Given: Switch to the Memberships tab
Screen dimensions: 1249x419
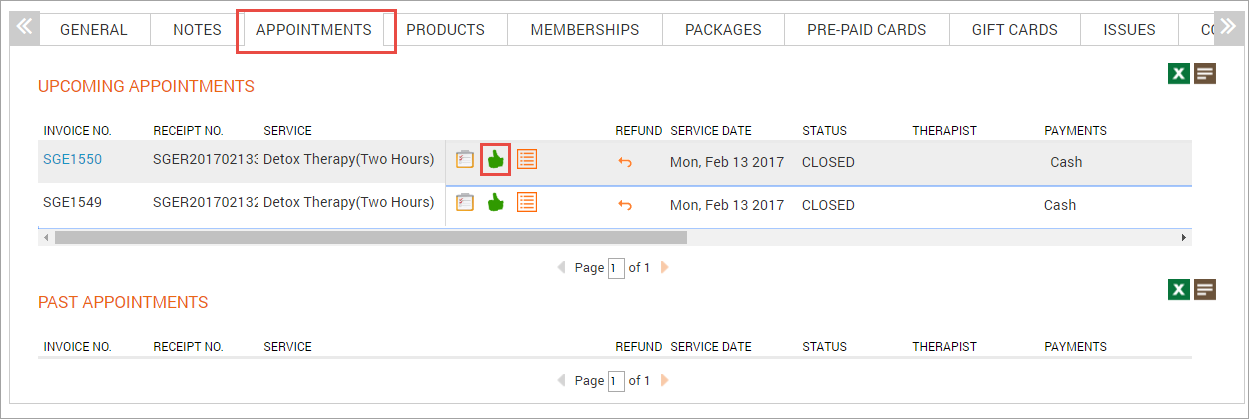Looking at the screenshot, I should [x=584, y=30].
